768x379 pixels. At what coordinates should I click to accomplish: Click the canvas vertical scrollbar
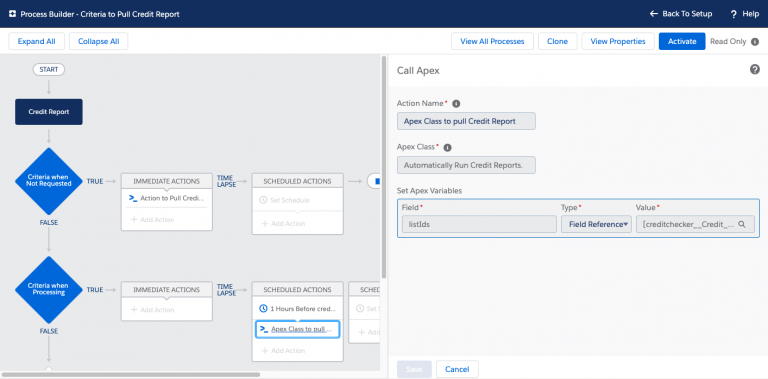tap(384, 166)
